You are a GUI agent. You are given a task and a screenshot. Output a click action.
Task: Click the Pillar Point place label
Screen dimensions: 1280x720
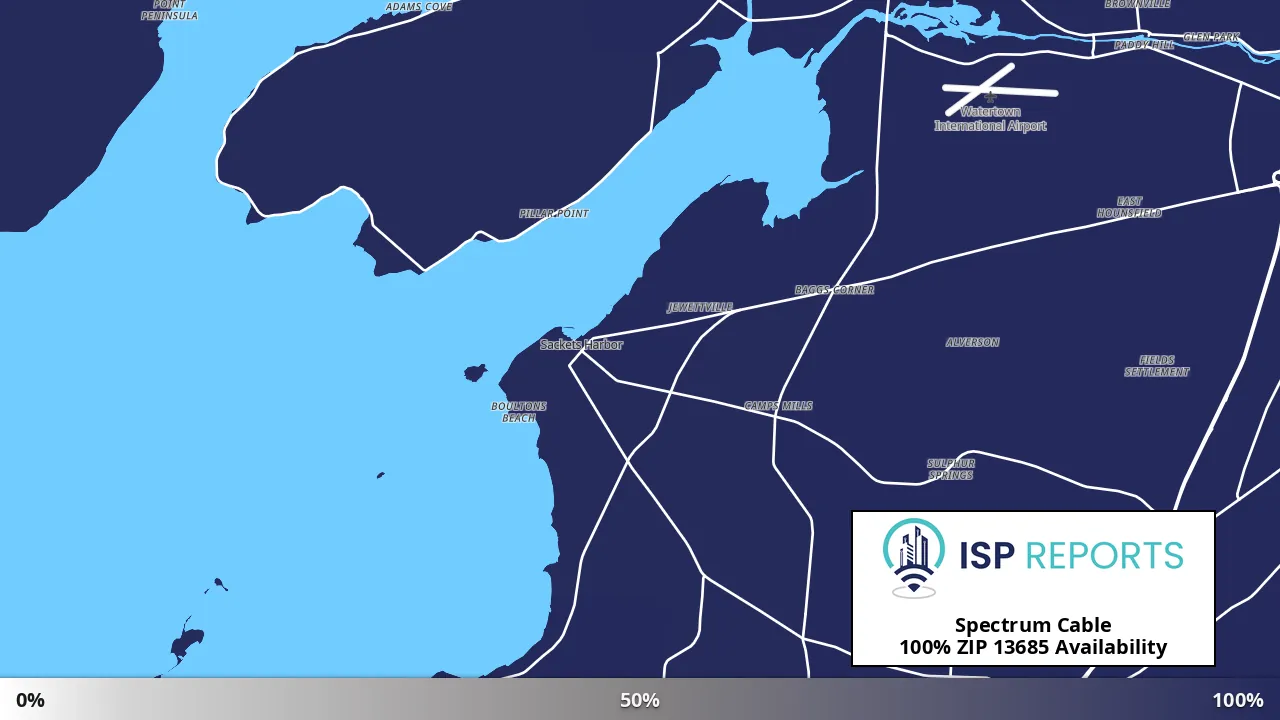[x=554, y=214]
